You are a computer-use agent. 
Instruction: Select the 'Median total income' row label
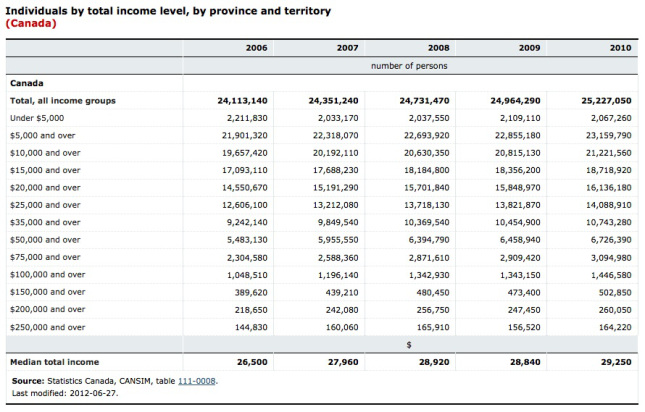[x=55, y=362]
